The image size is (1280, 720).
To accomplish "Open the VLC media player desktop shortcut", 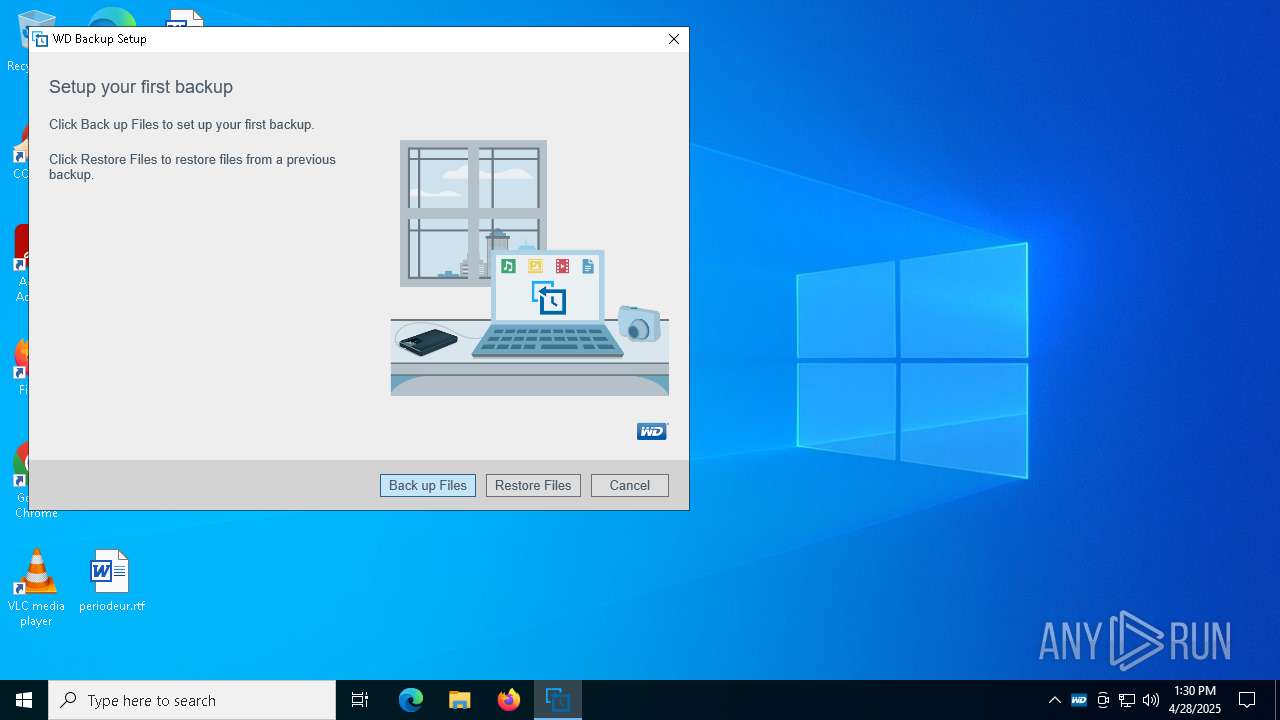I will click(36, 588).
